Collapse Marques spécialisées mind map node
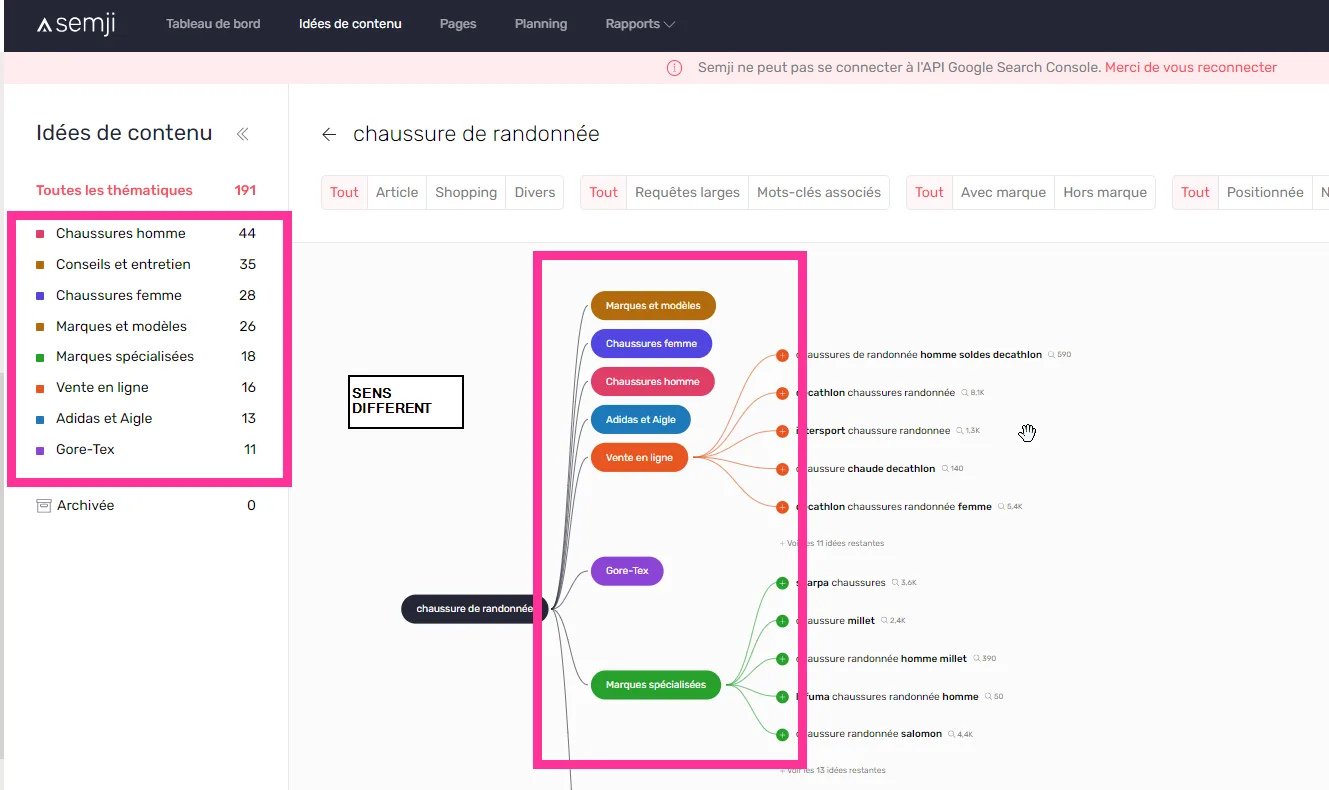The image size is (1329, 790). [x=656, y=685]
